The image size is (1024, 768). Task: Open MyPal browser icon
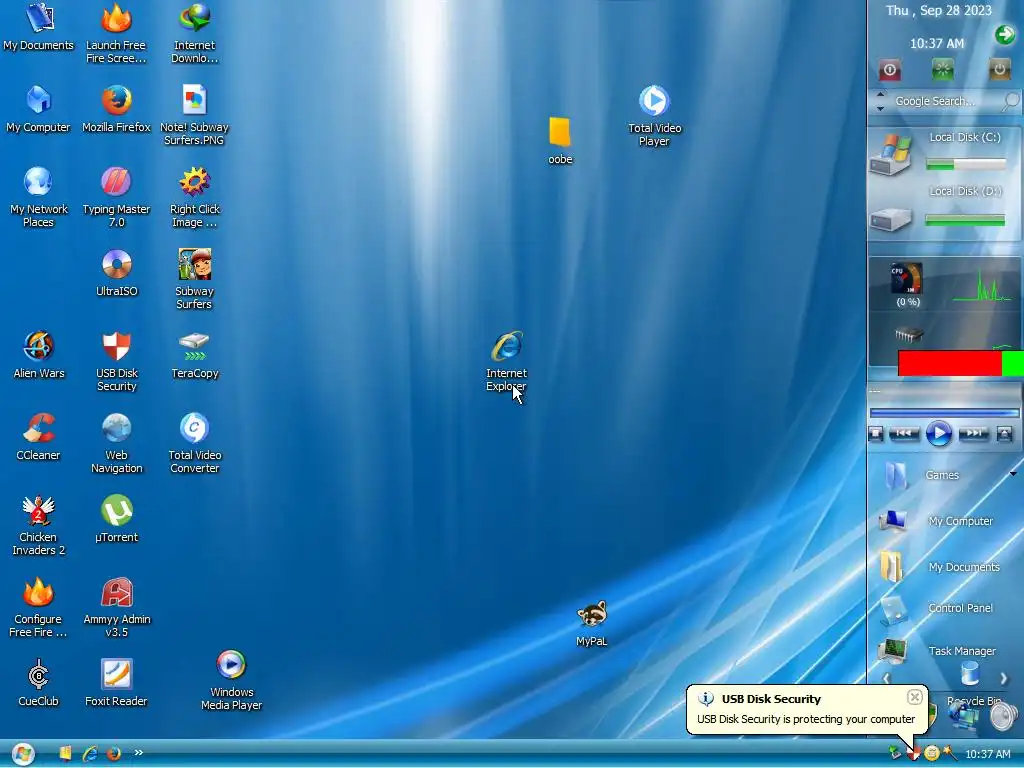[592, 624]
